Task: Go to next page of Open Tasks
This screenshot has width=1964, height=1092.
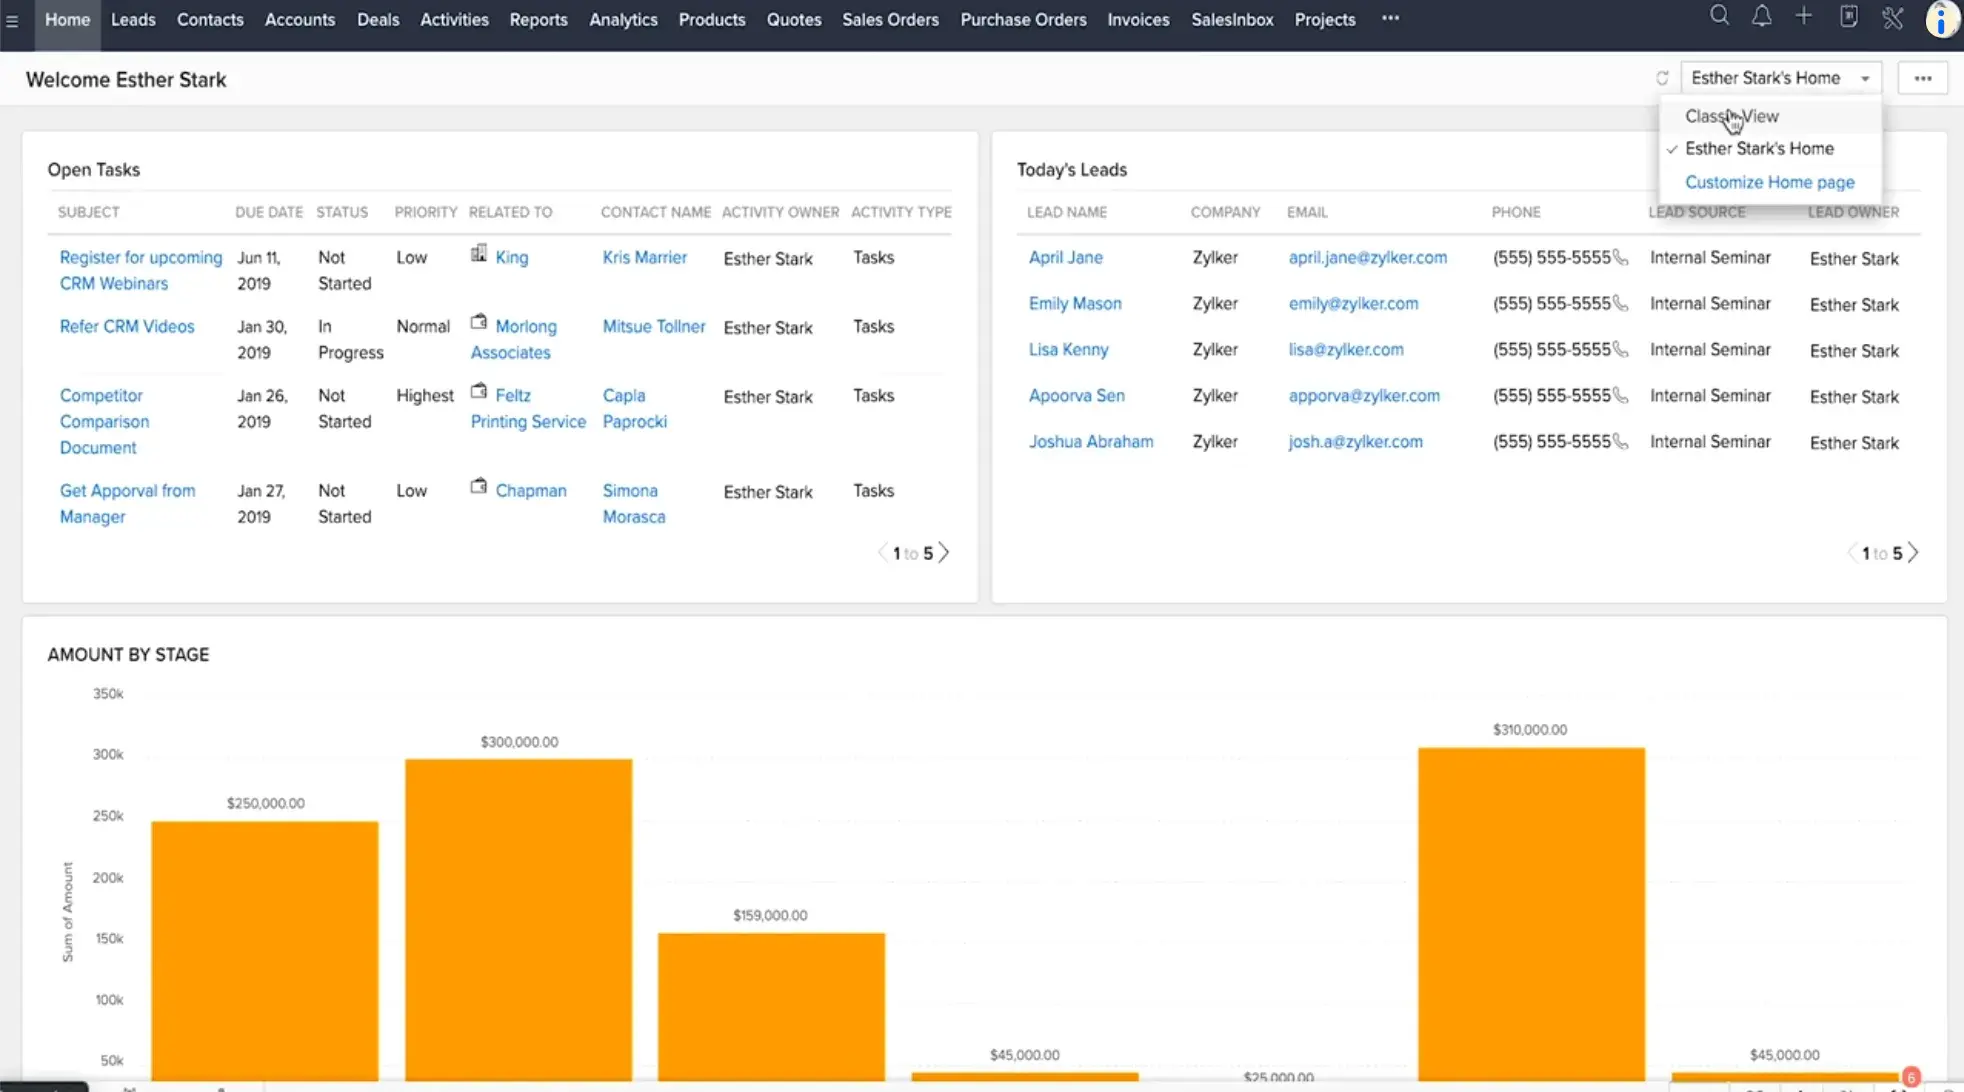Action: tap(943, 553)
